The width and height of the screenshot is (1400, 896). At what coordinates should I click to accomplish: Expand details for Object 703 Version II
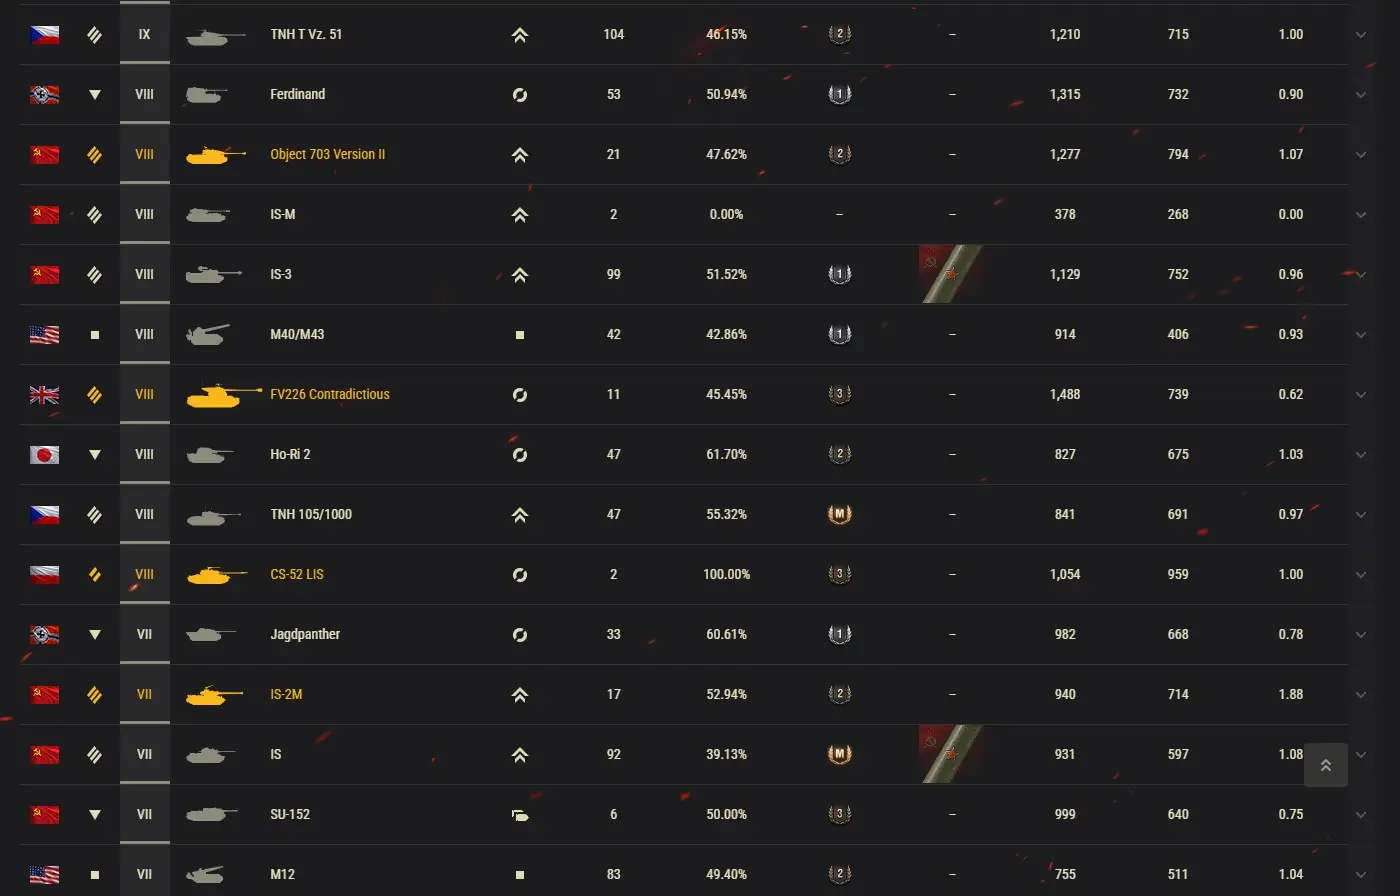point(1360,155)
